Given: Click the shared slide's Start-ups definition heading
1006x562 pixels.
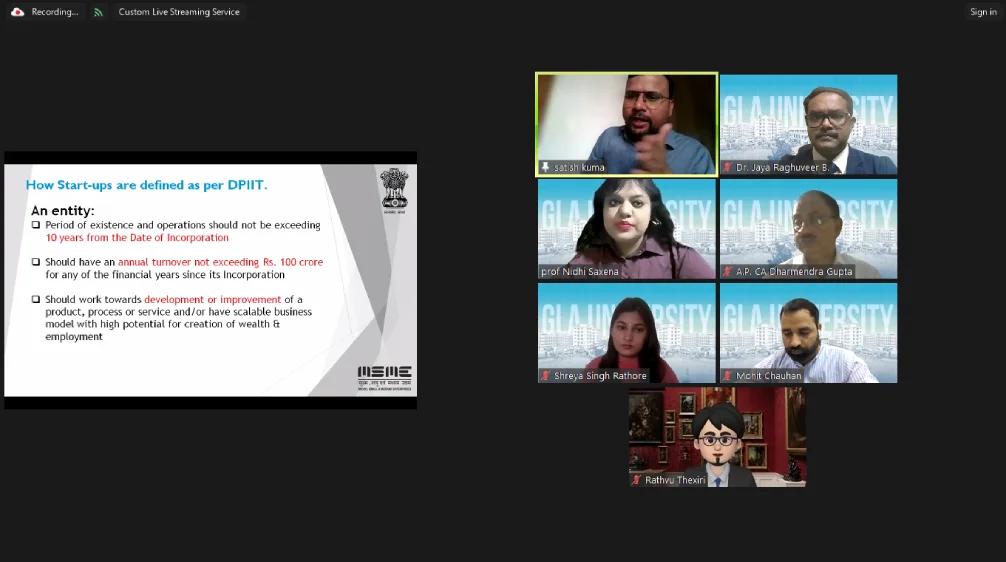Looking at the screenshot, I should click(146, 185).
